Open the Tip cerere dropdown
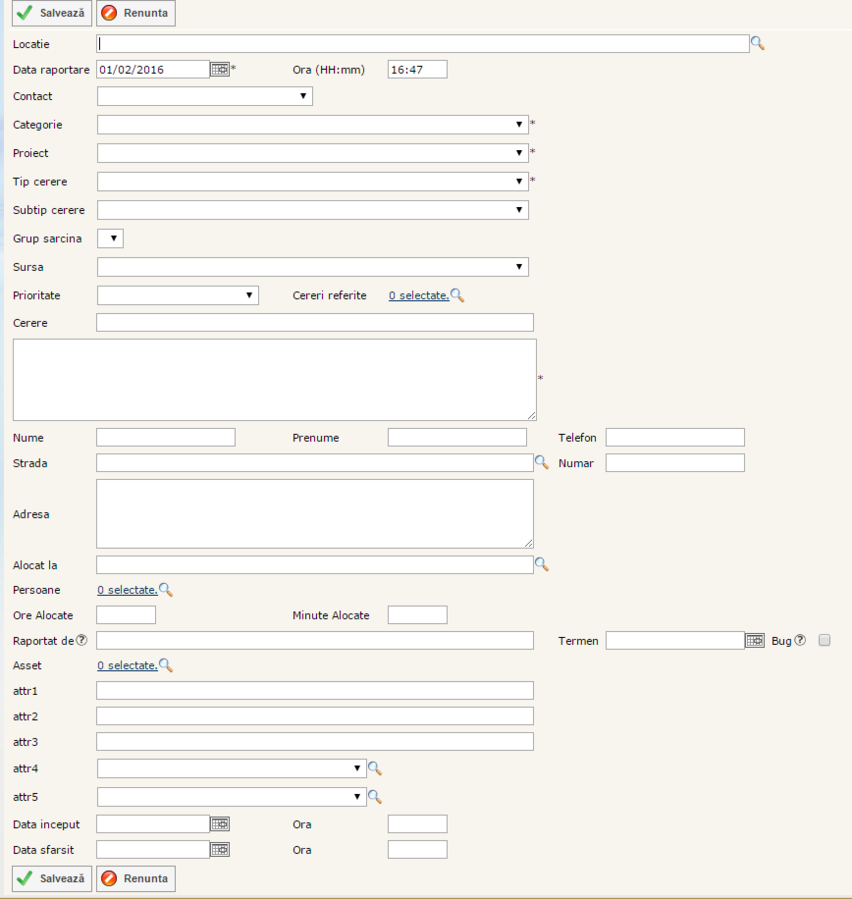Screen dimensions: 852x899 [x=312, y=181]
